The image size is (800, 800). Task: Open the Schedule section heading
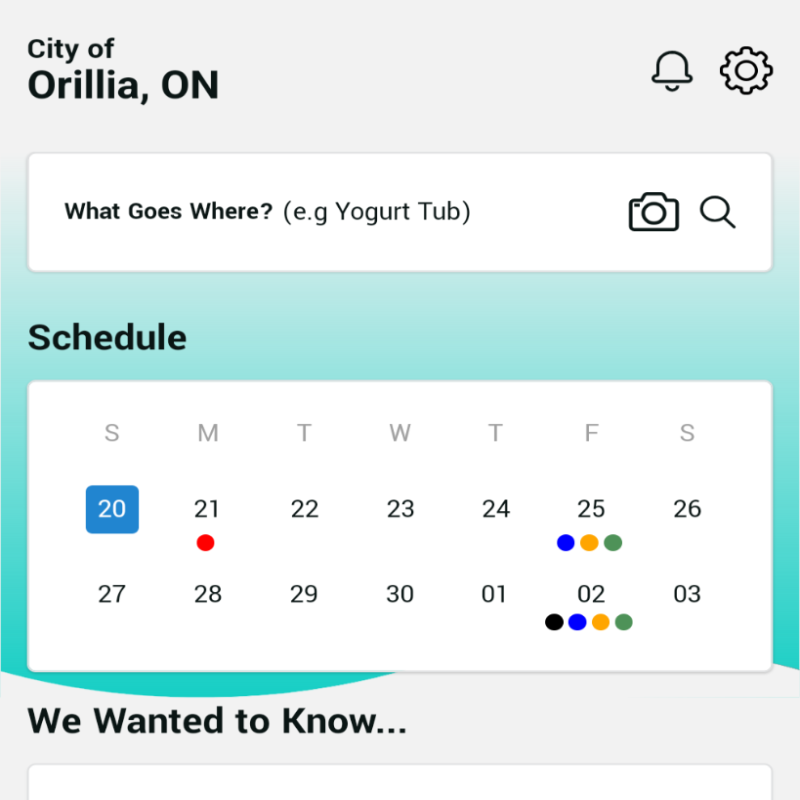point(107,337)
